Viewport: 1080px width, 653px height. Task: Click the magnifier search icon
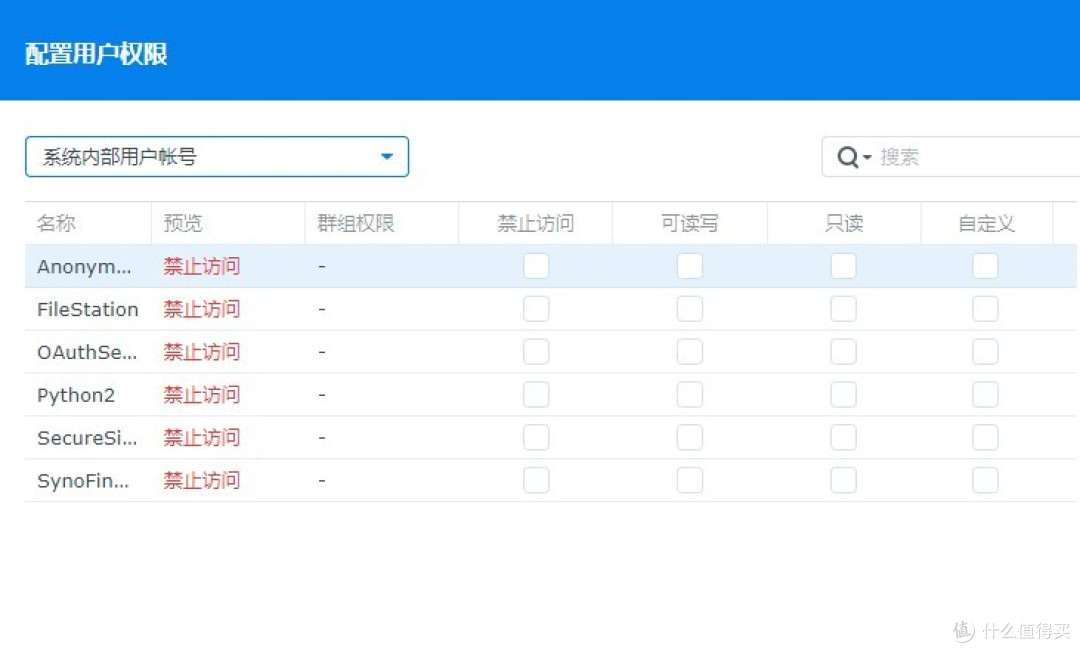[x=845, y=156]
